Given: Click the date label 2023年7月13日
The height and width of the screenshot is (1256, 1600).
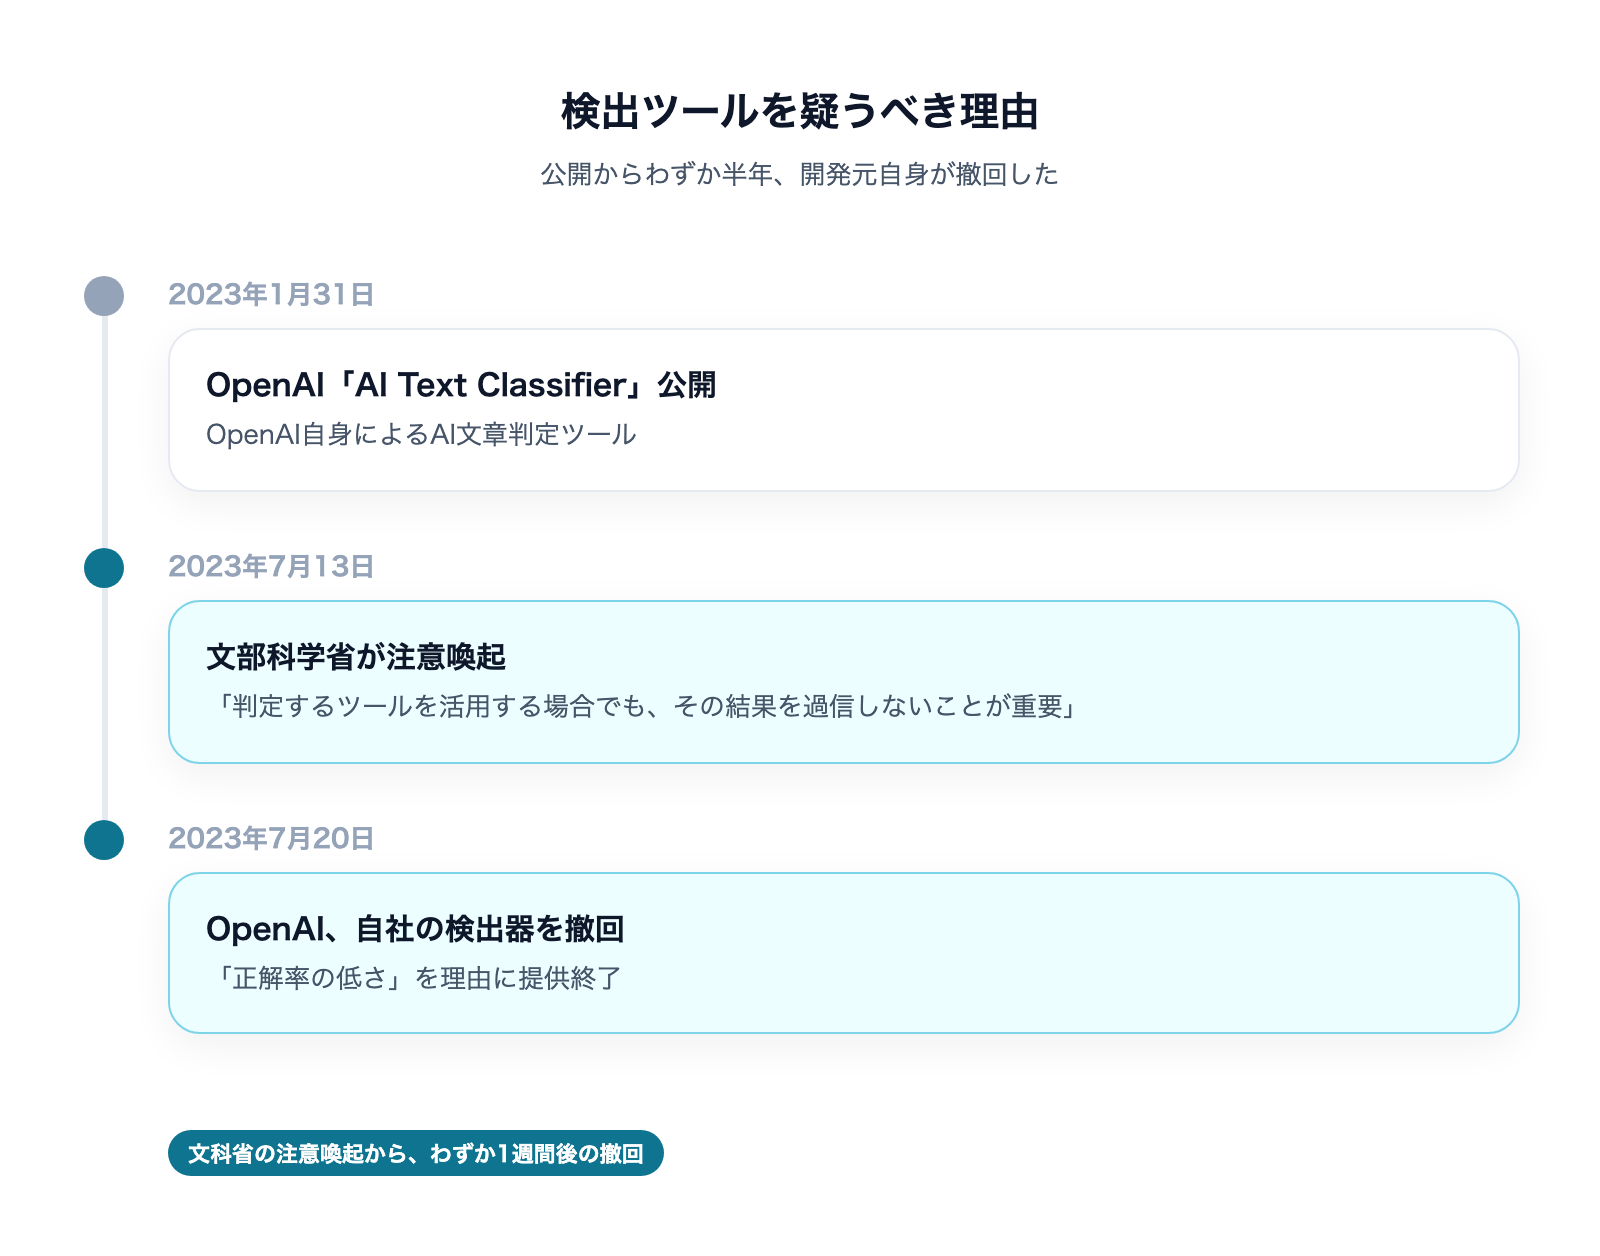Looking at the screenshot, I should [x=271, y=566].
